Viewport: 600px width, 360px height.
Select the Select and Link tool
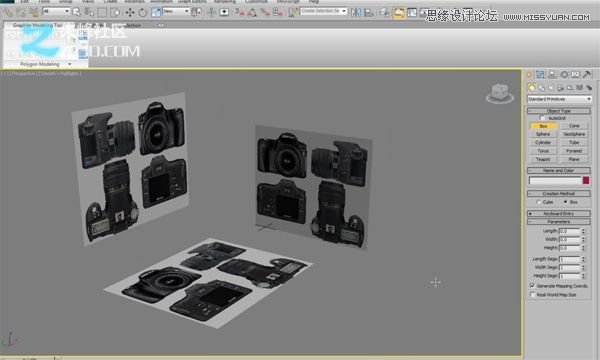click(8, 12)
